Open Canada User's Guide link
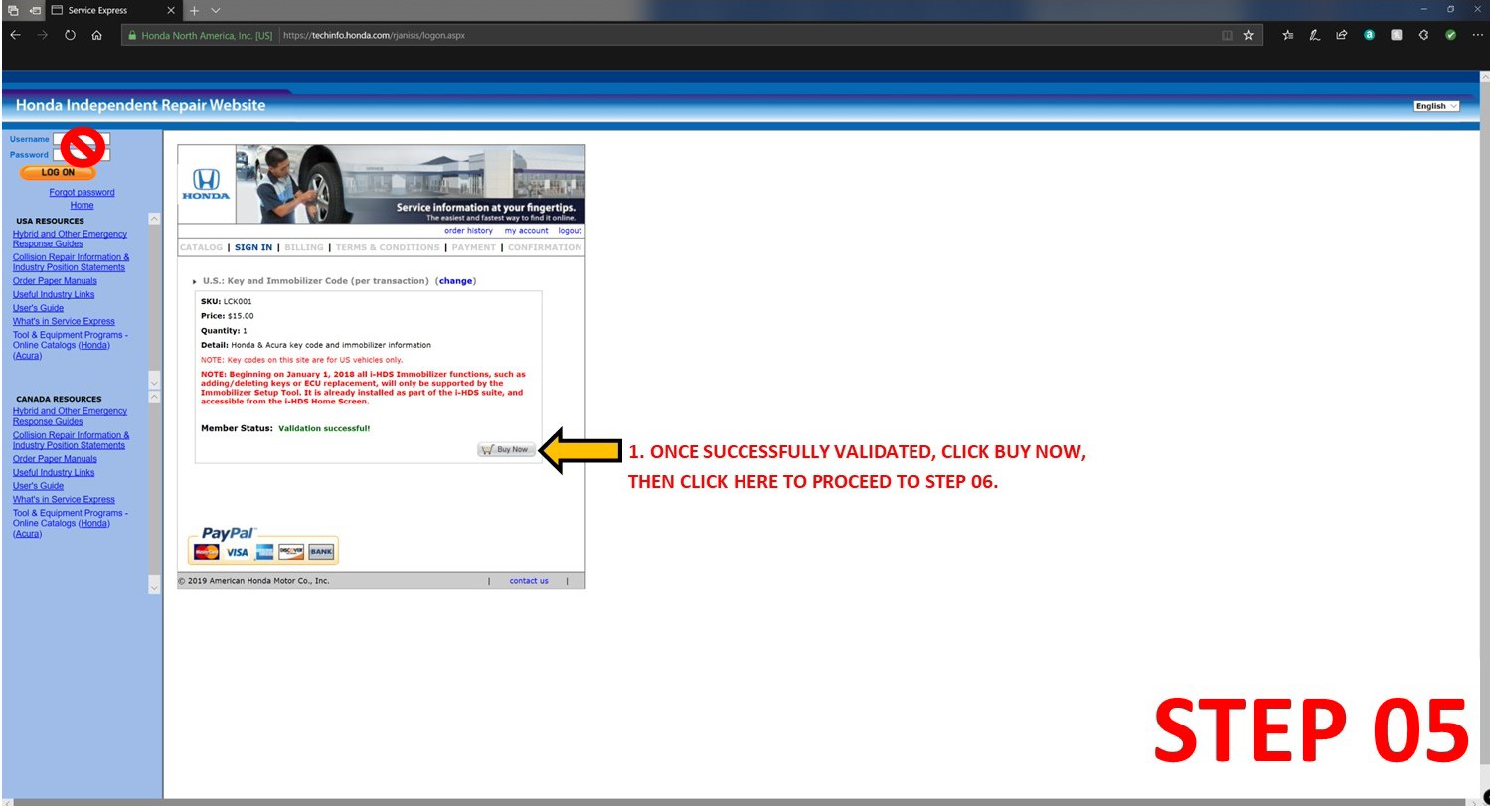Image resolution: width=1490 pixels, height=806 pixels. [38, 486]
